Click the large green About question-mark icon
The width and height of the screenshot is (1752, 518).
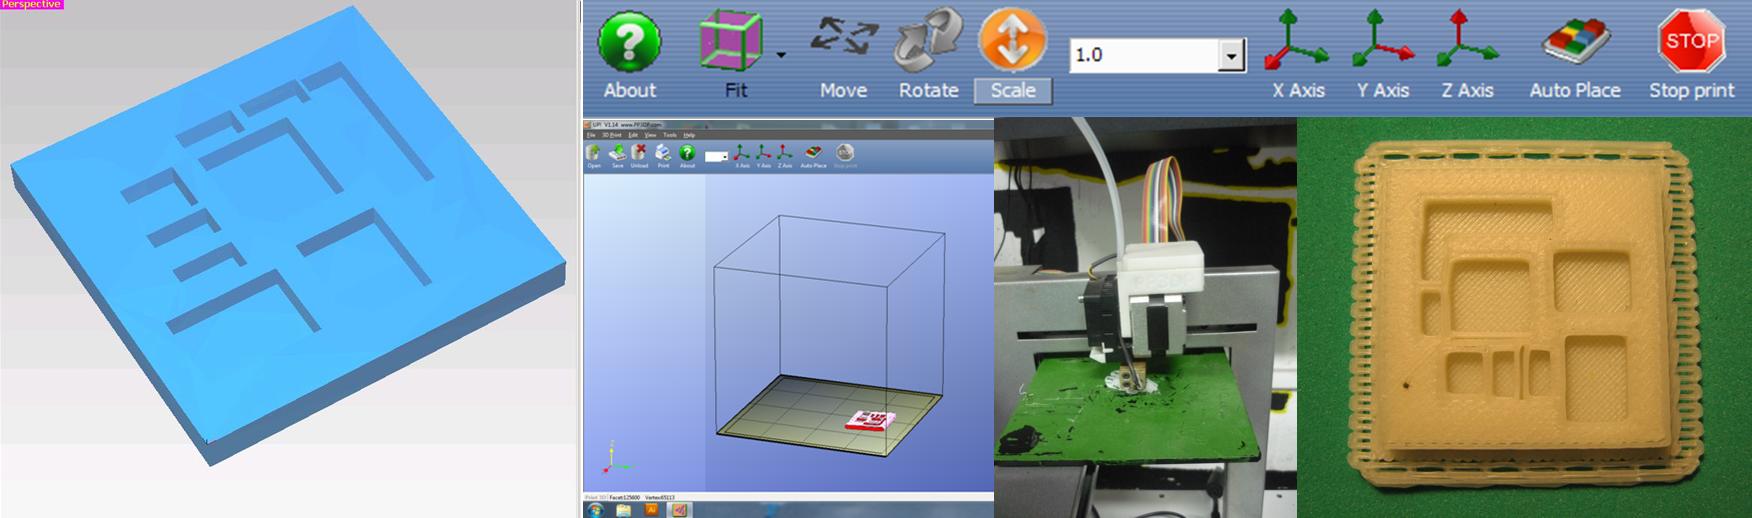629,42
